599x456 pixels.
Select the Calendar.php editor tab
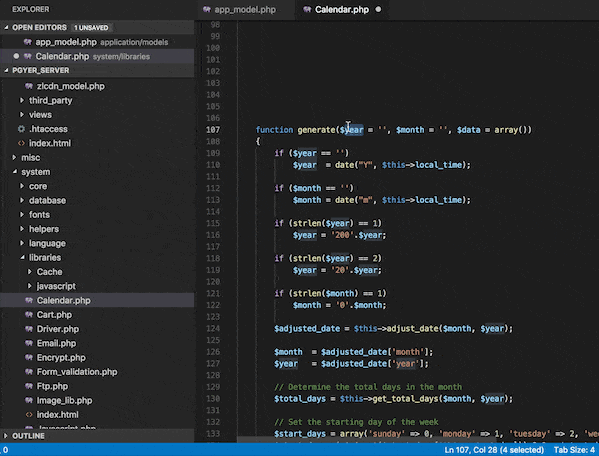(342, 10)
